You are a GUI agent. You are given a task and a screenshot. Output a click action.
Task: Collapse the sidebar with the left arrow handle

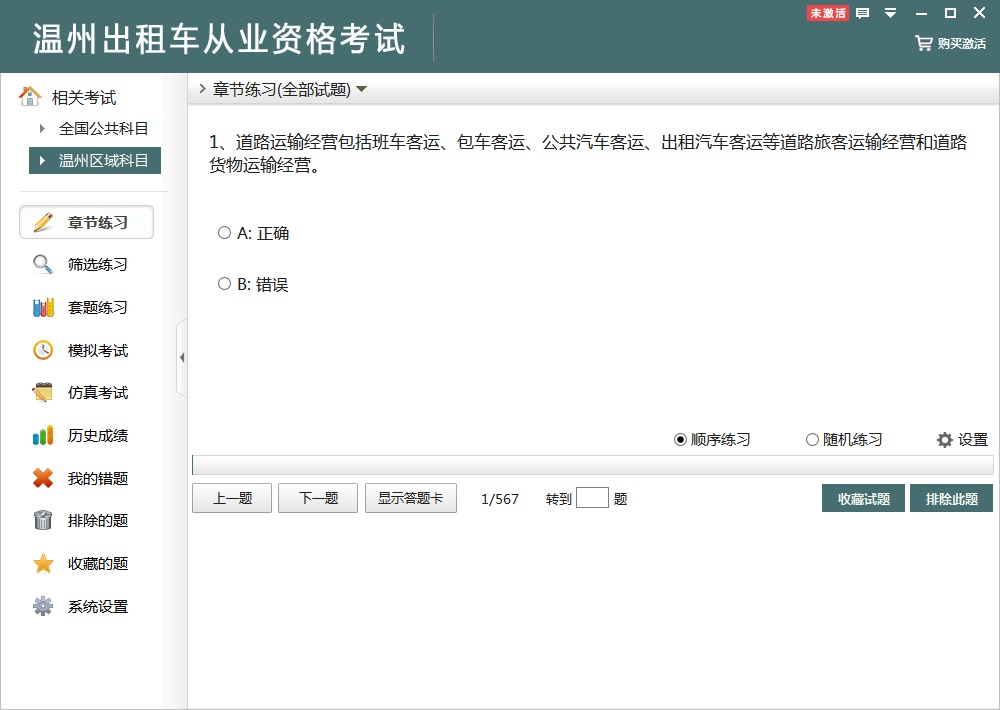click(182, 357)
